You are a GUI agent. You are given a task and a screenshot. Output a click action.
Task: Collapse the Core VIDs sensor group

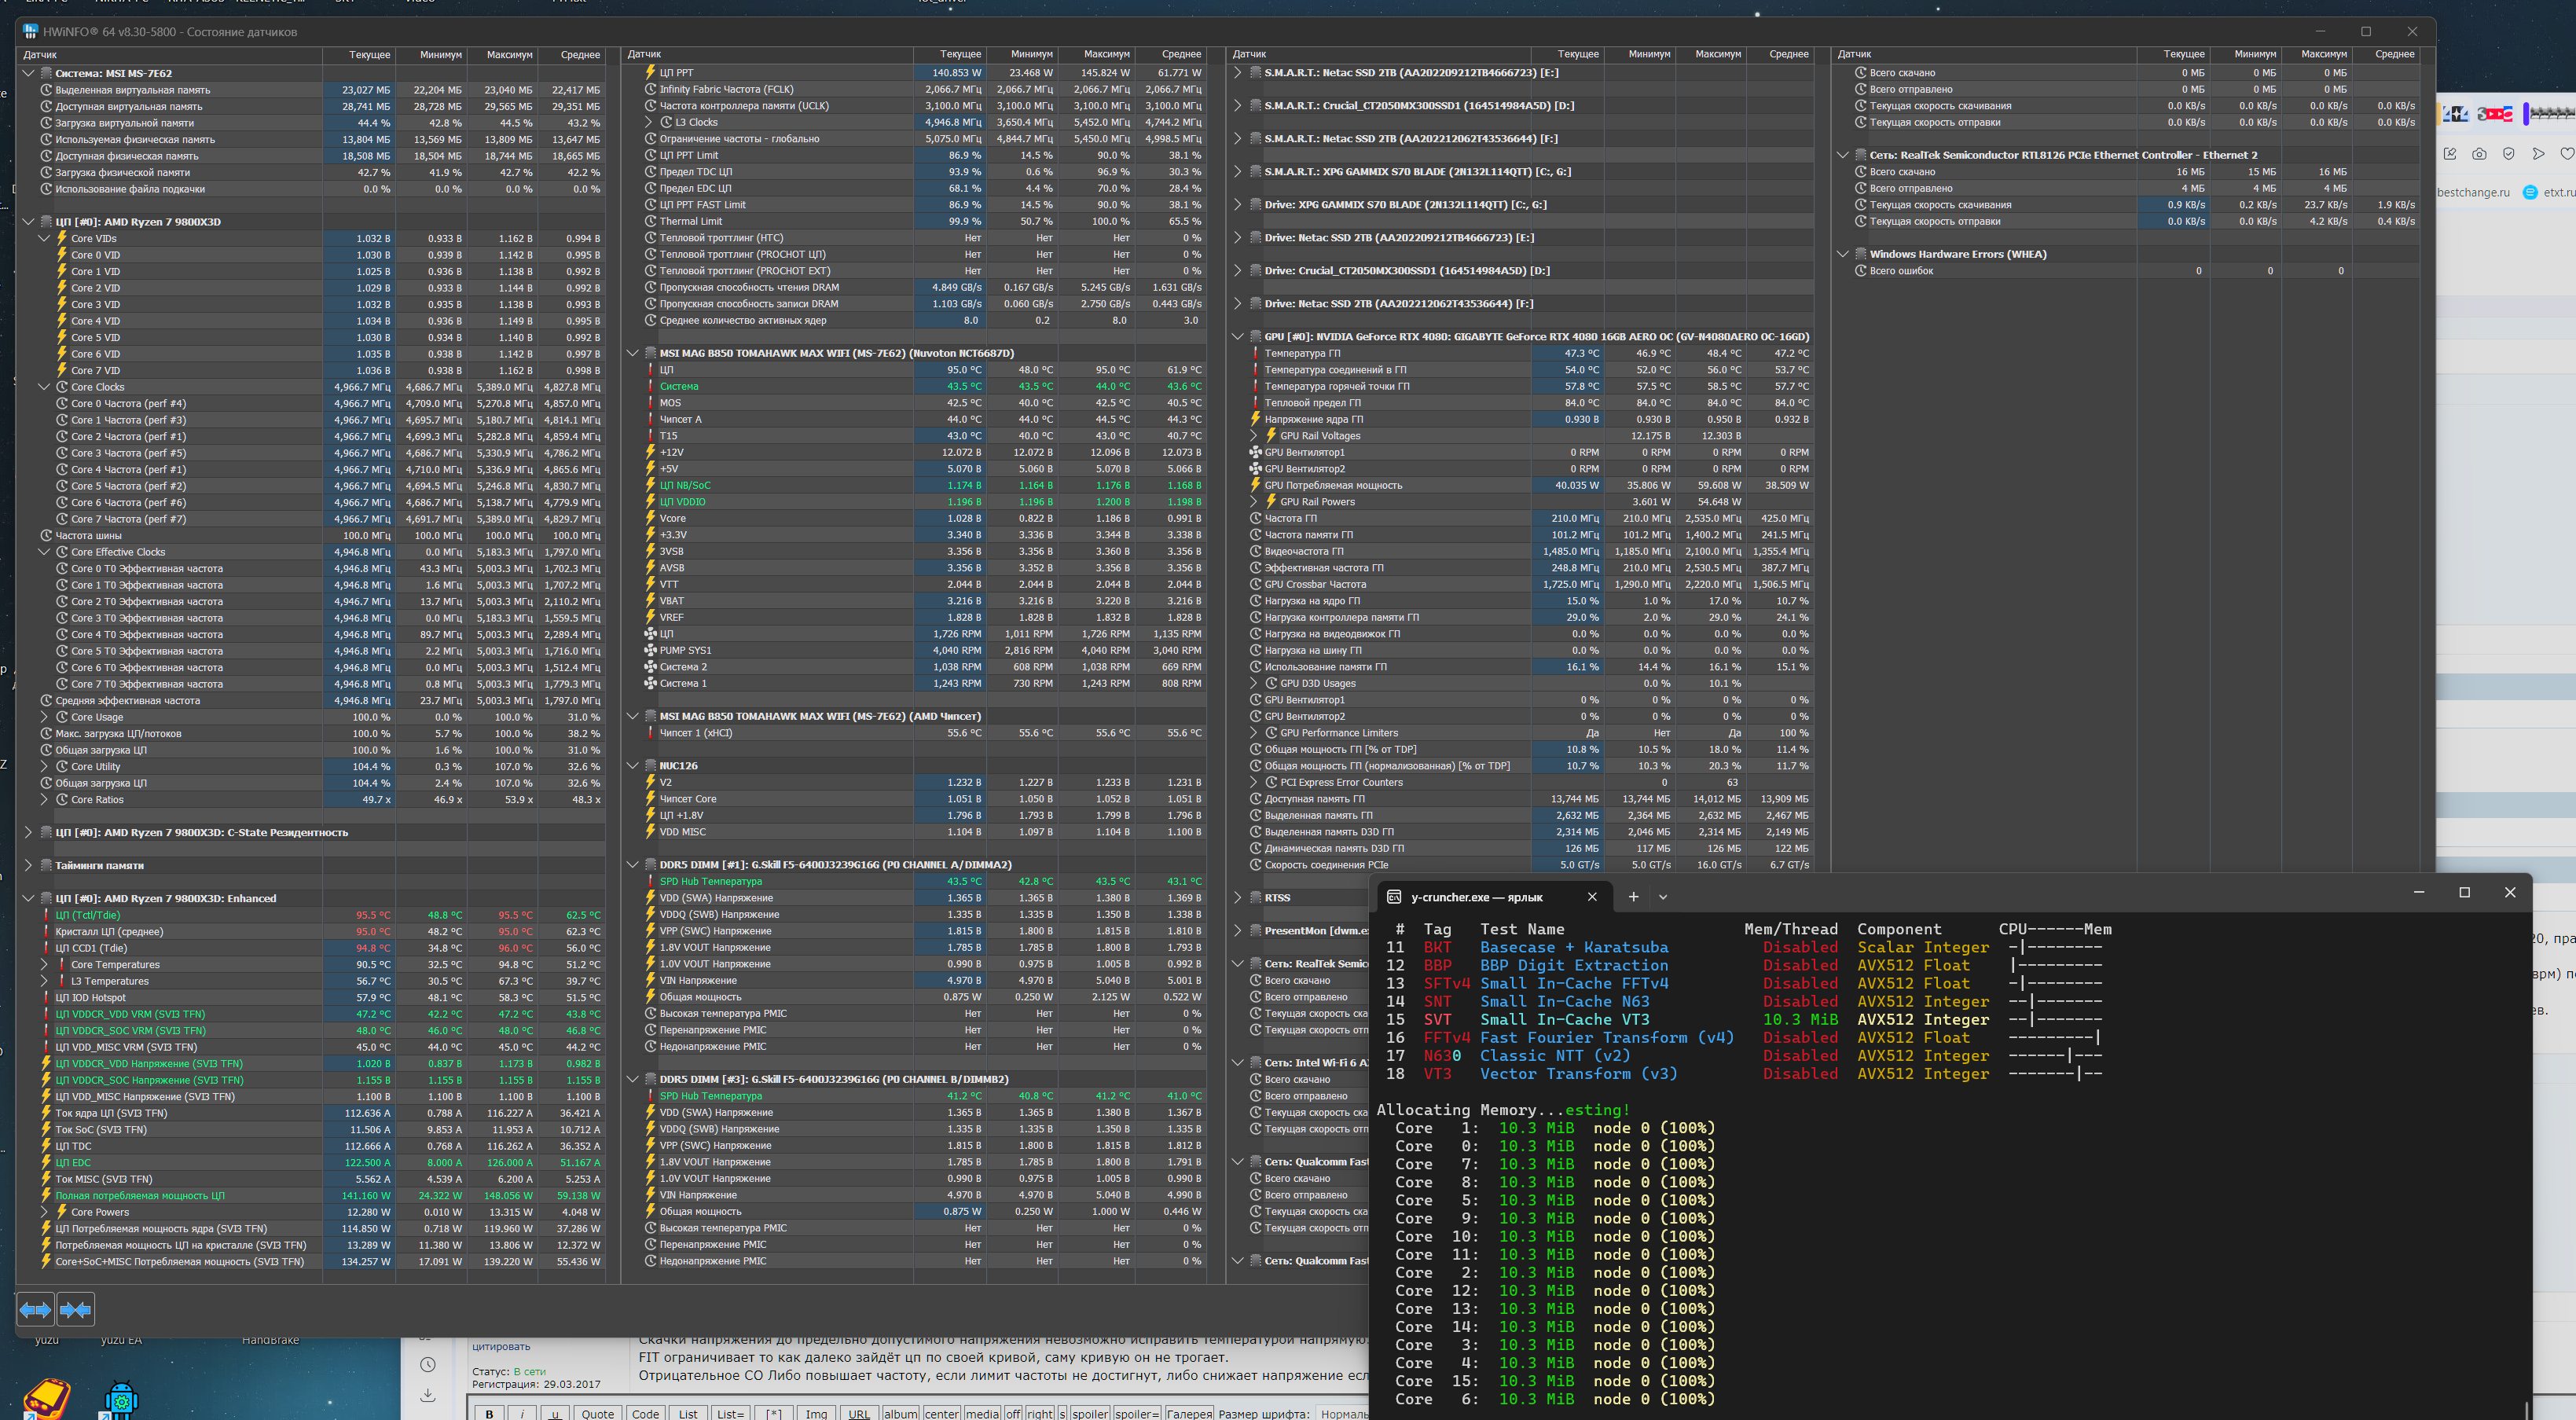point(44,238)
